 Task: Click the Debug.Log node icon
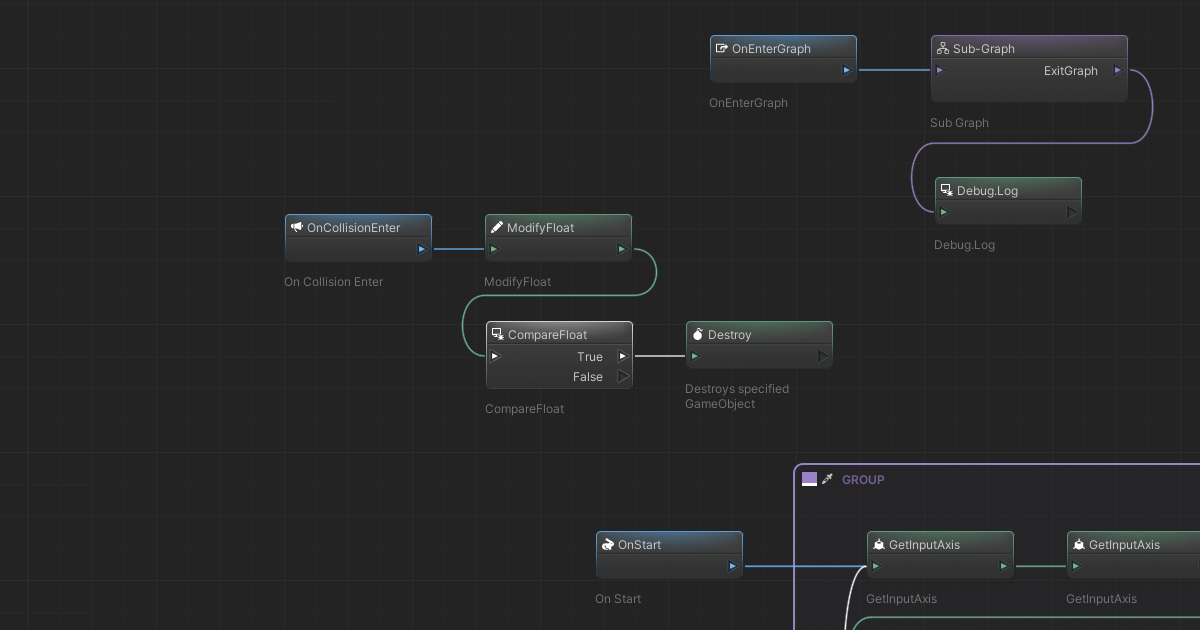click(946, 191)
